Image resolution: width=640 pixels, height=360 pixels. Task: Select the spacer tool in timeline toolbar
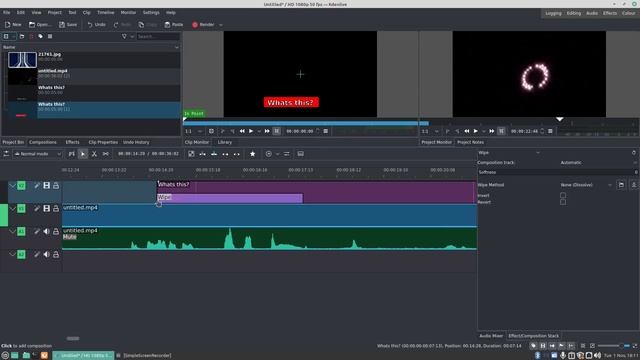(106, 154)
